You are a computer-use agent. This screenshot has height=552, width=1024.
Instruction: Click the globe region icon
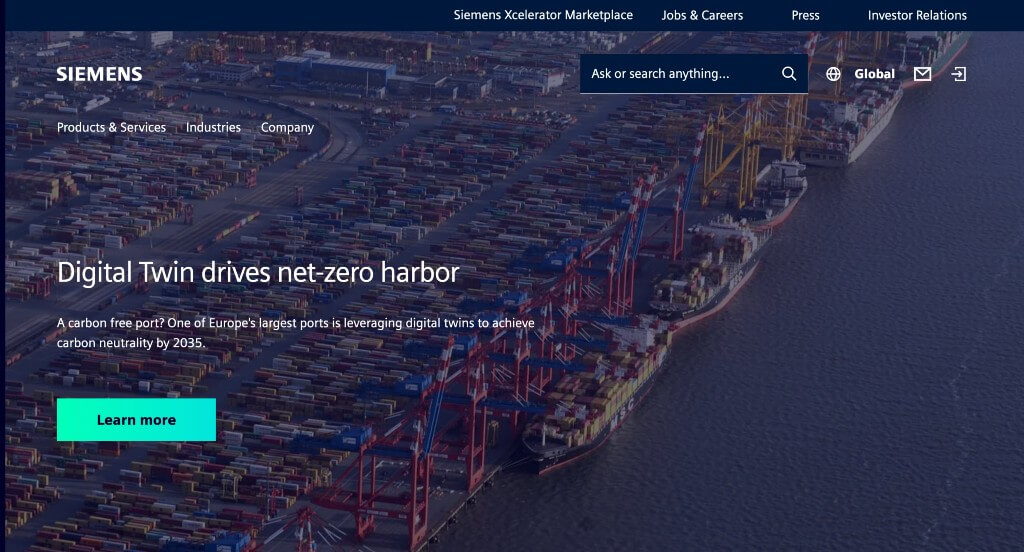click(833, 74)
